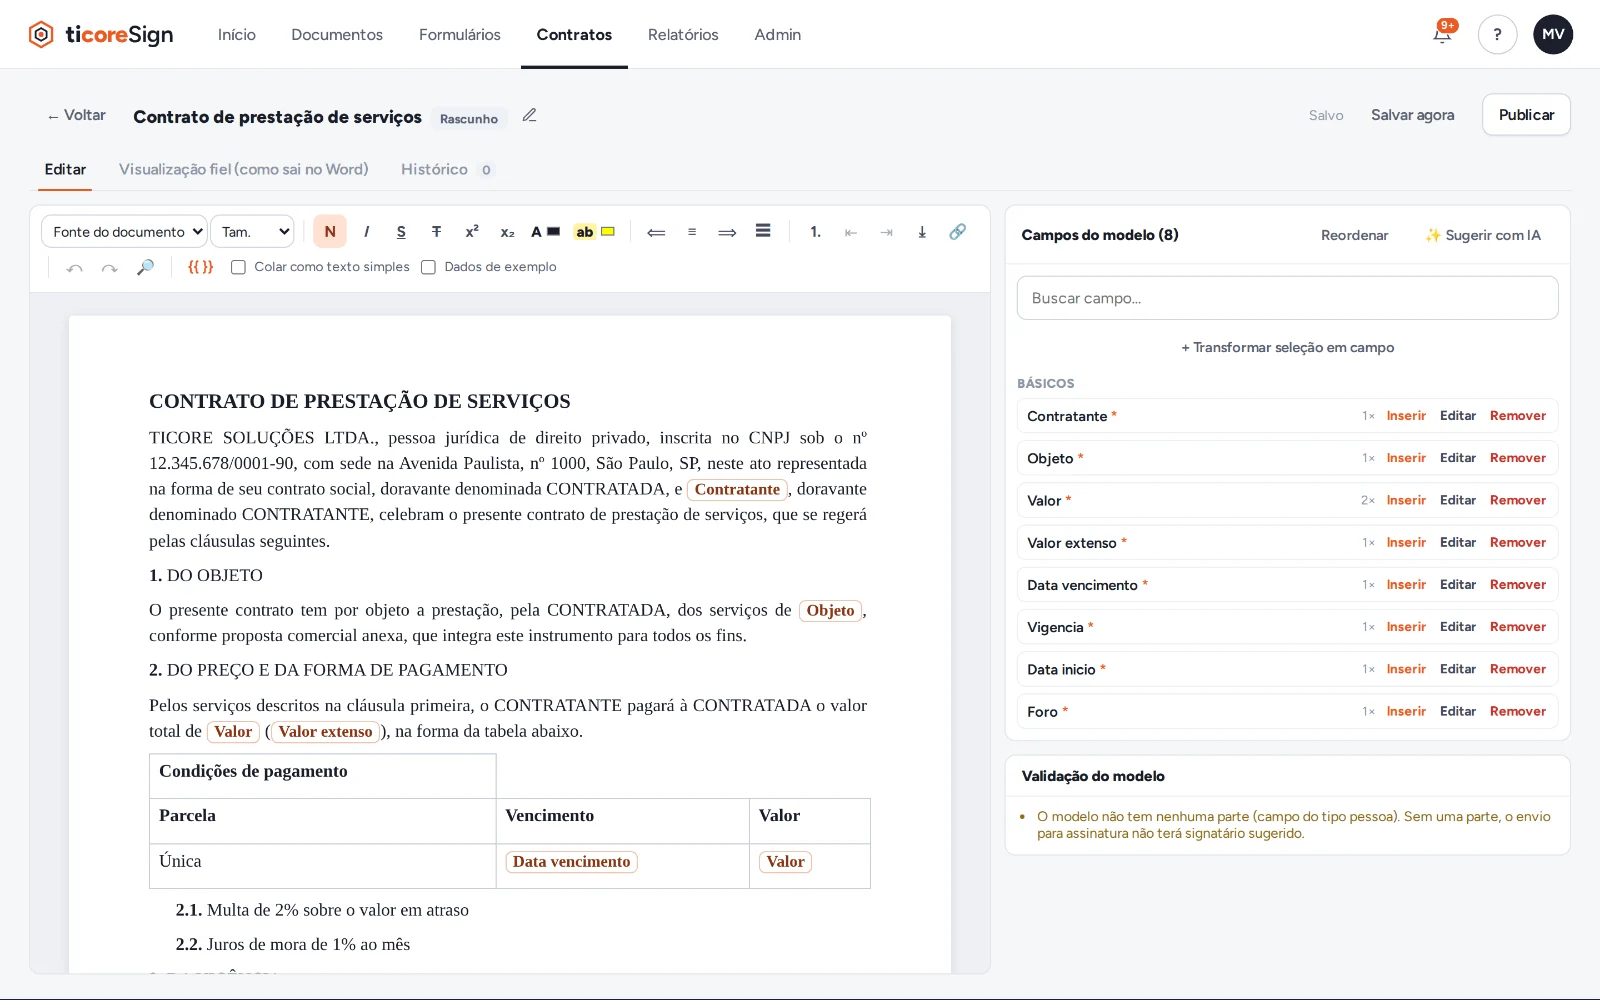
Task: Align text to the left
Action: tap(656, 232)
